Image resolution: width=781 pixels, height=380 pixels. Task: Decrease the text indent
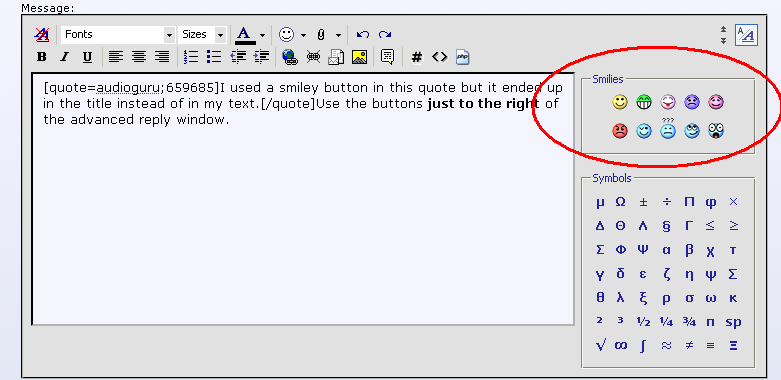[238, 57]
